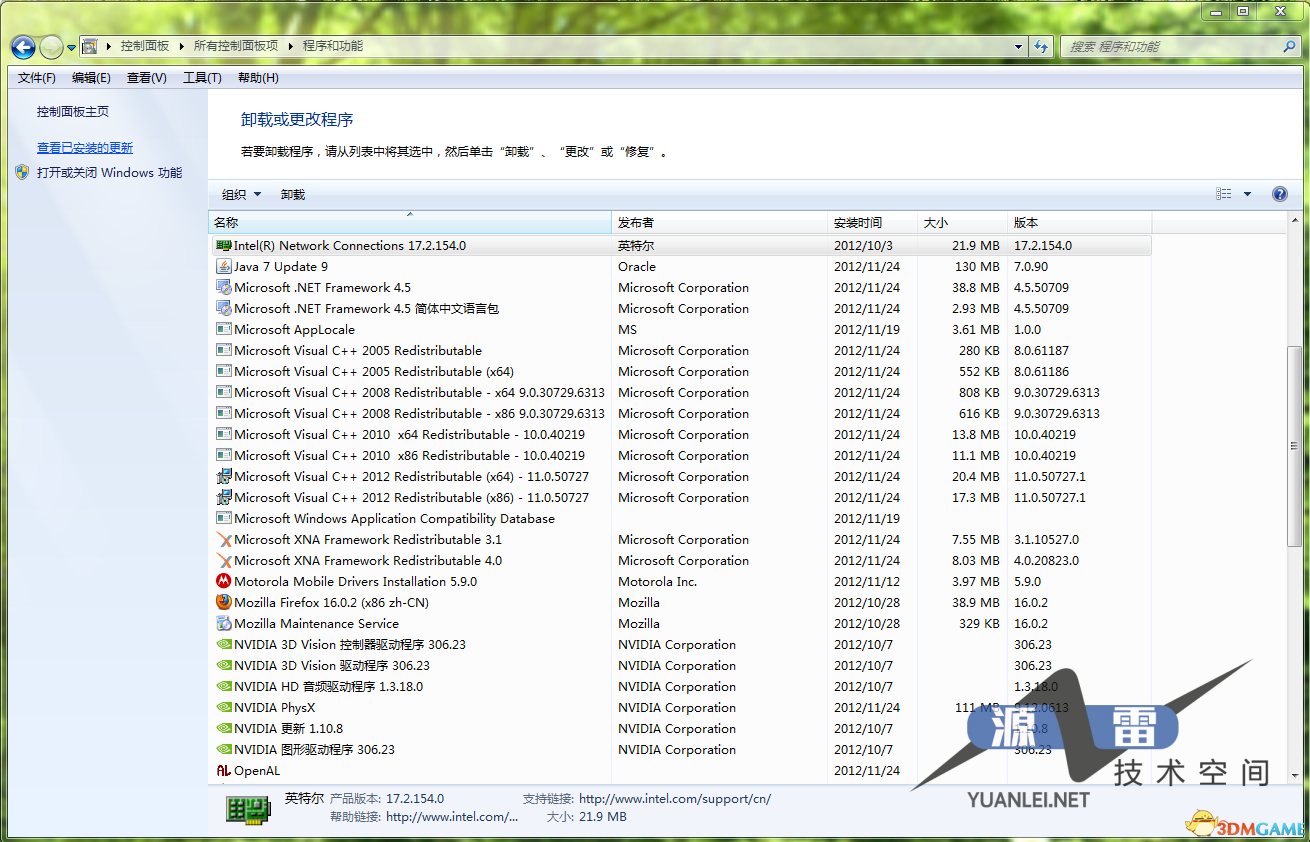Open the recent pages dropdown arrow

click(x=72, y=47)
